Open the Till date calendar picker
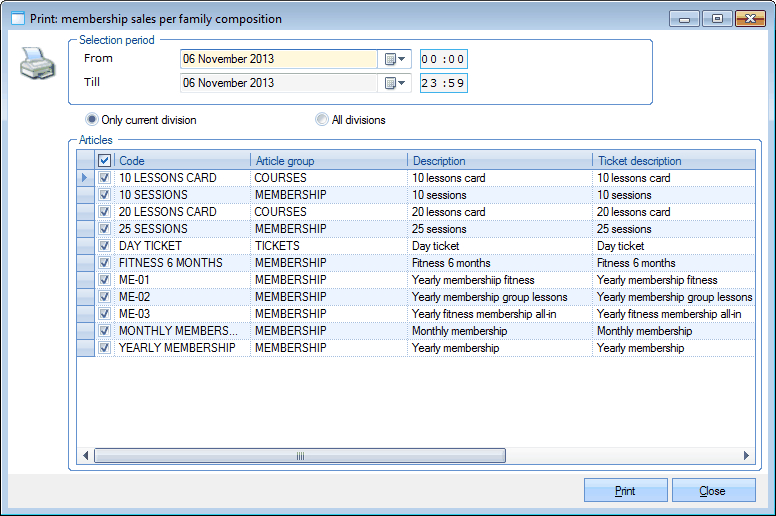 point(395,84)
